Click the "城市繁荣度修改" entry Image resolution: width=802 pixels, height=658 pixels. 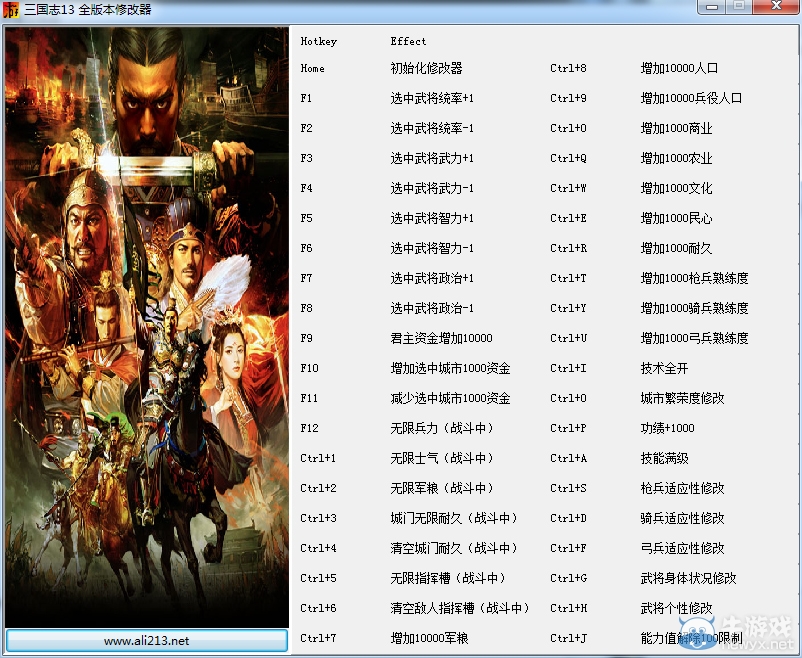pyautogui.click(x=683, y=398)
